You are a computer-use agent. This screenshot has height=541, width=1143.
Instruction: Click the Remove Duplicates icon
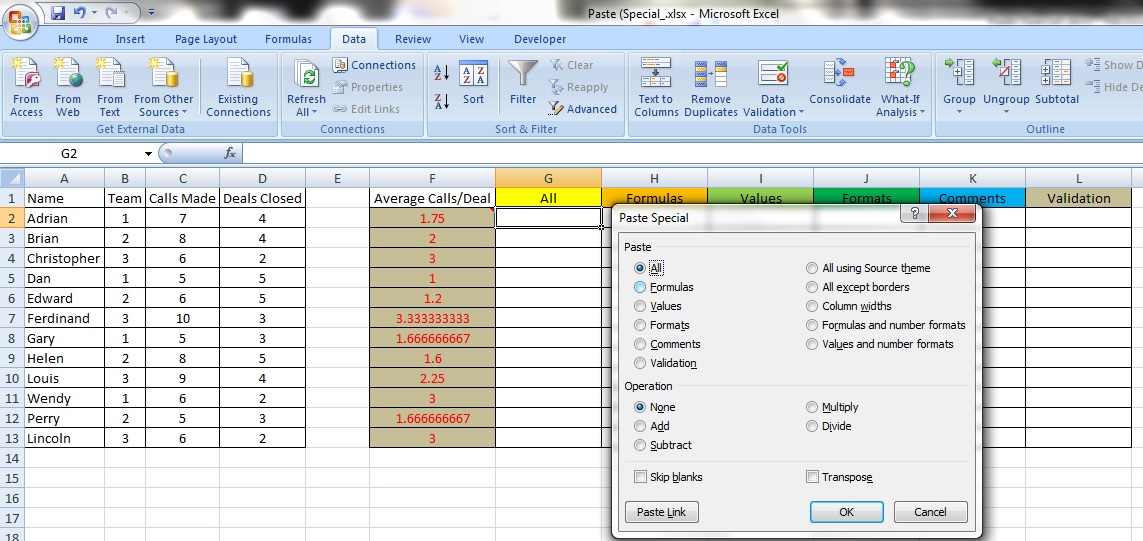711,75
